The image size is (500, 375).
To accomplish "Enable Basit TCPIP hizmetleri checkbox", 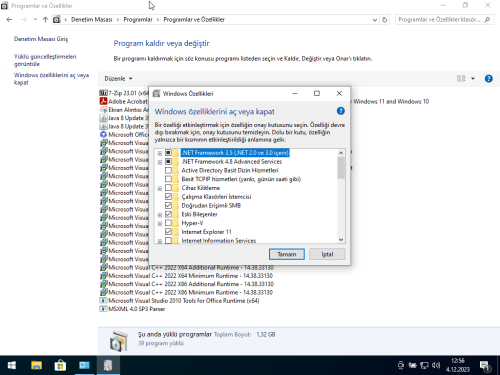I will click(x=168, y=179).
